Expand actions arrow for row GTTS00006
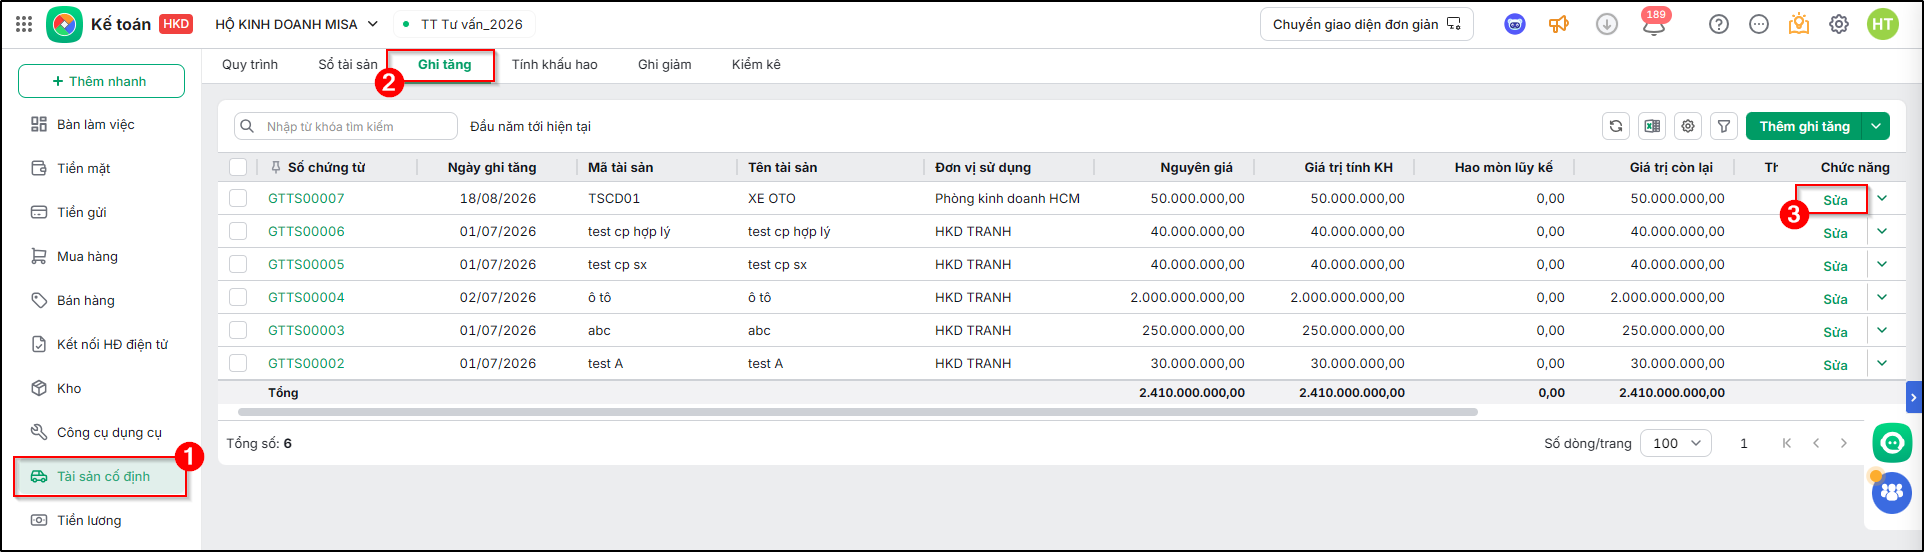The height and width of the screenshot is (552, 1924). [x=1882, y=231]
